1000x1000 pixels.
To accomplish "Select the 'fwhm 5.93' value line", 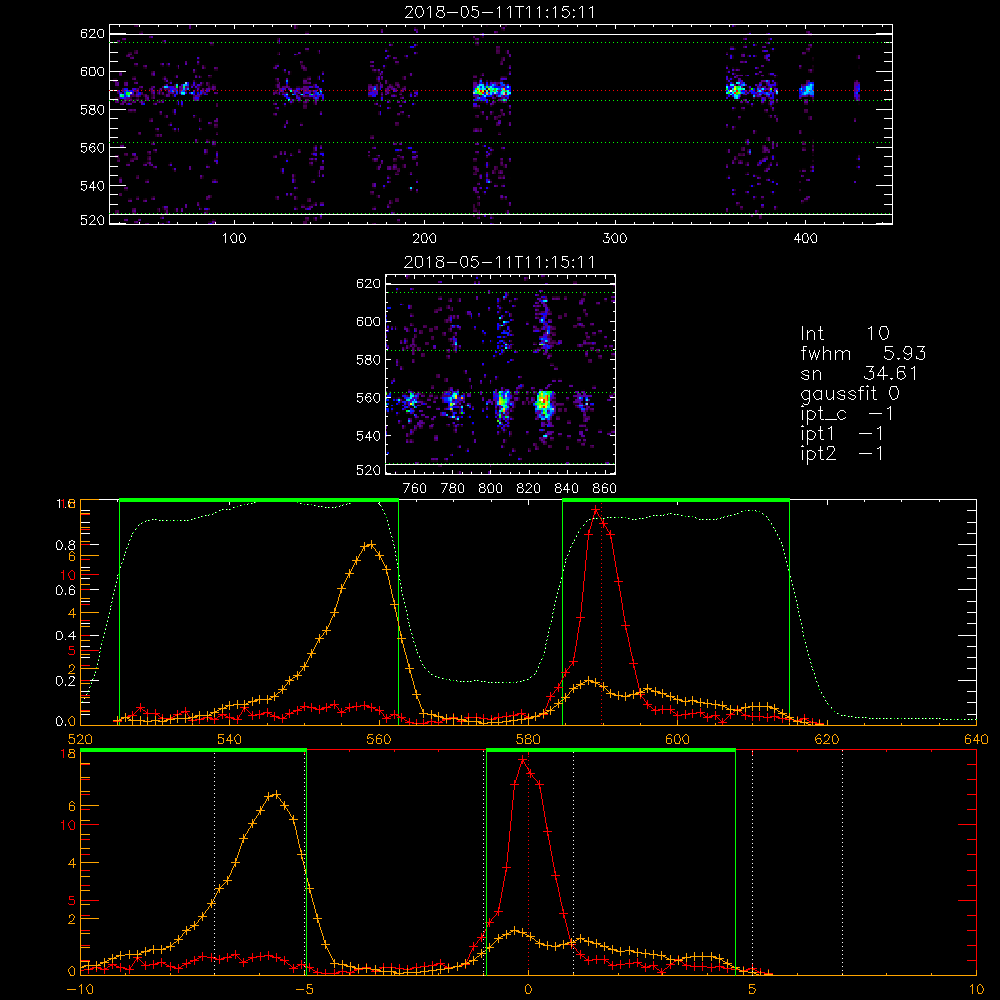I will coord(863,353).
